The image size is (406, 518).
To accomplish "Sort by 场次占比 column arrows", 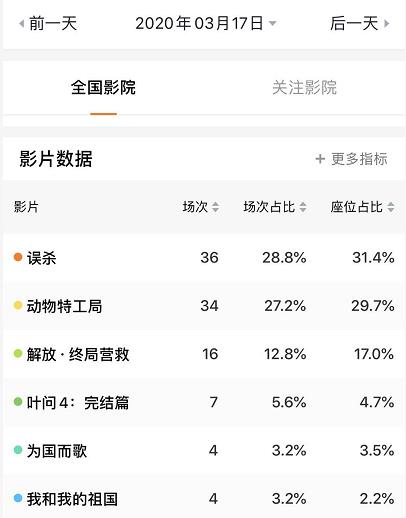I will pyautogui.click(x=303, y=207).
